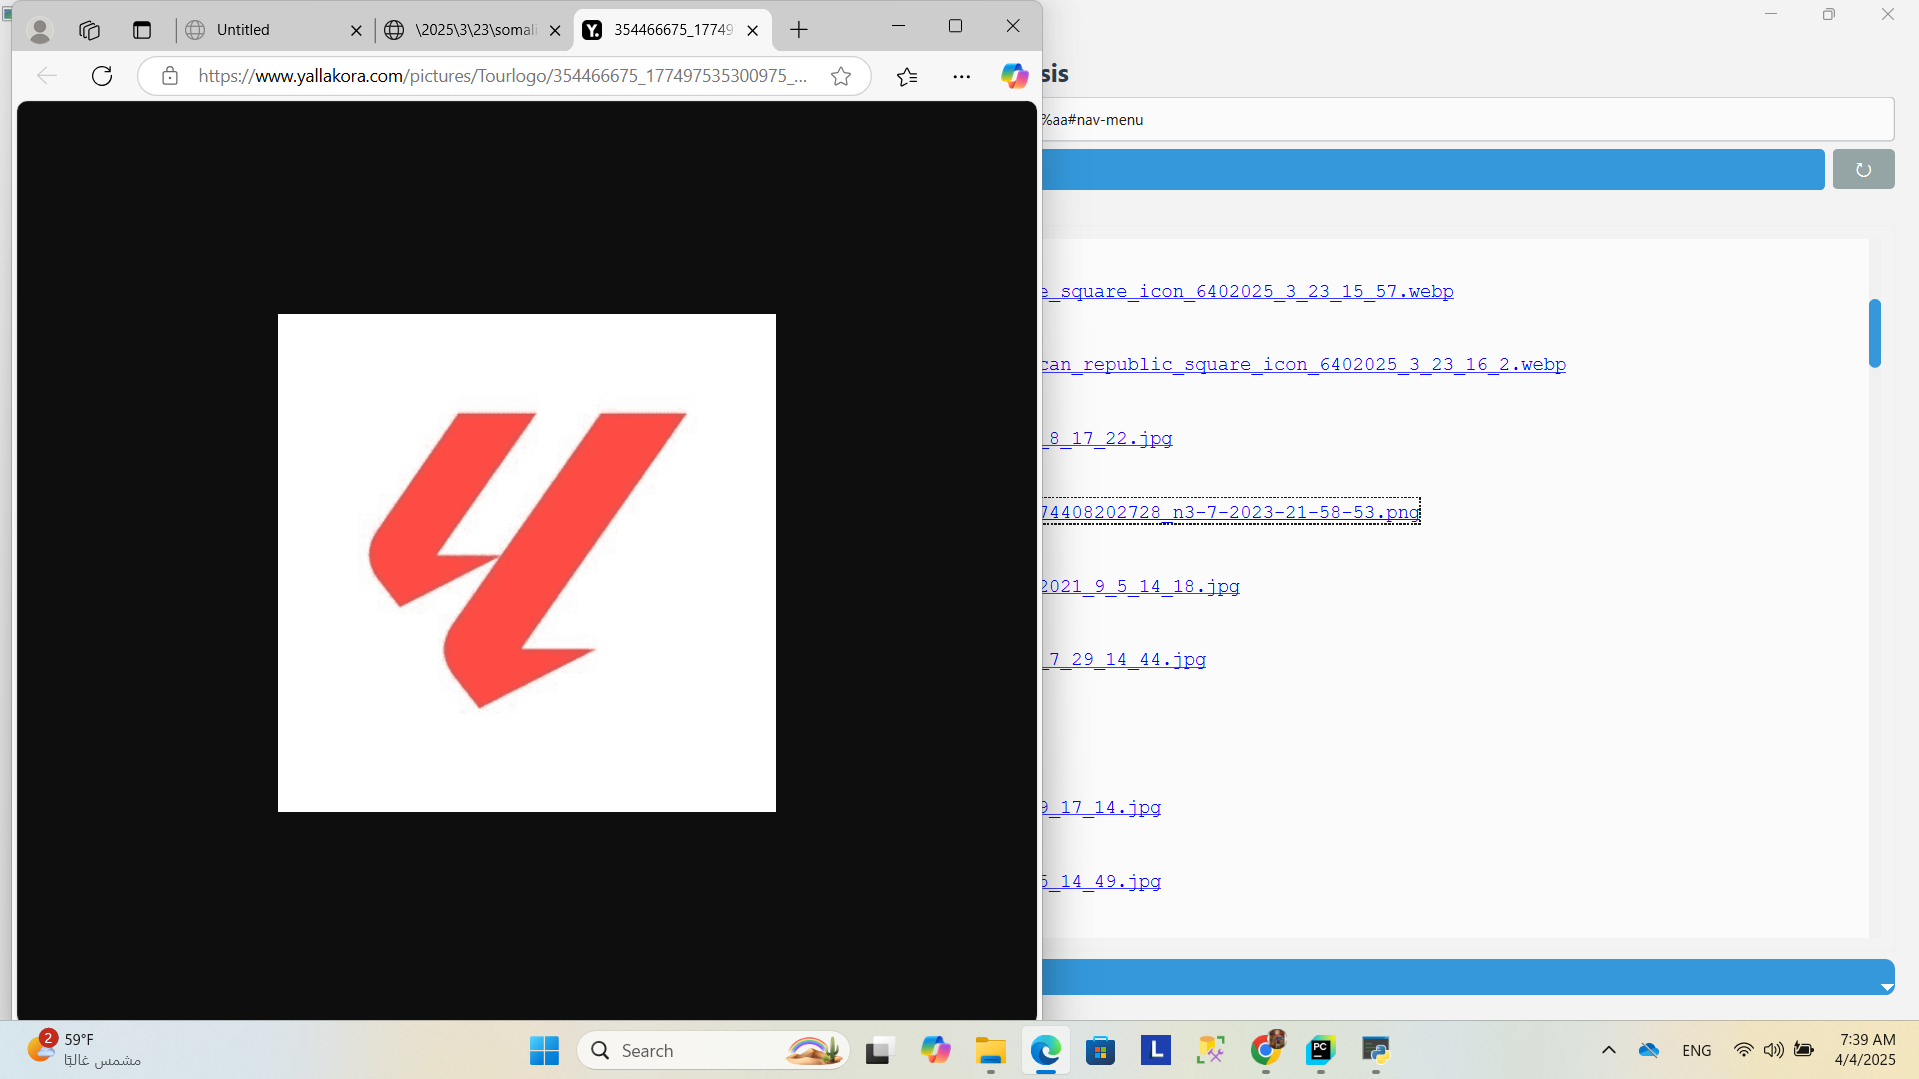This screenshot has width=1919, height=1079.
Task: Open PyCharm from the taskbar
Action: tap(1320, 1050)
